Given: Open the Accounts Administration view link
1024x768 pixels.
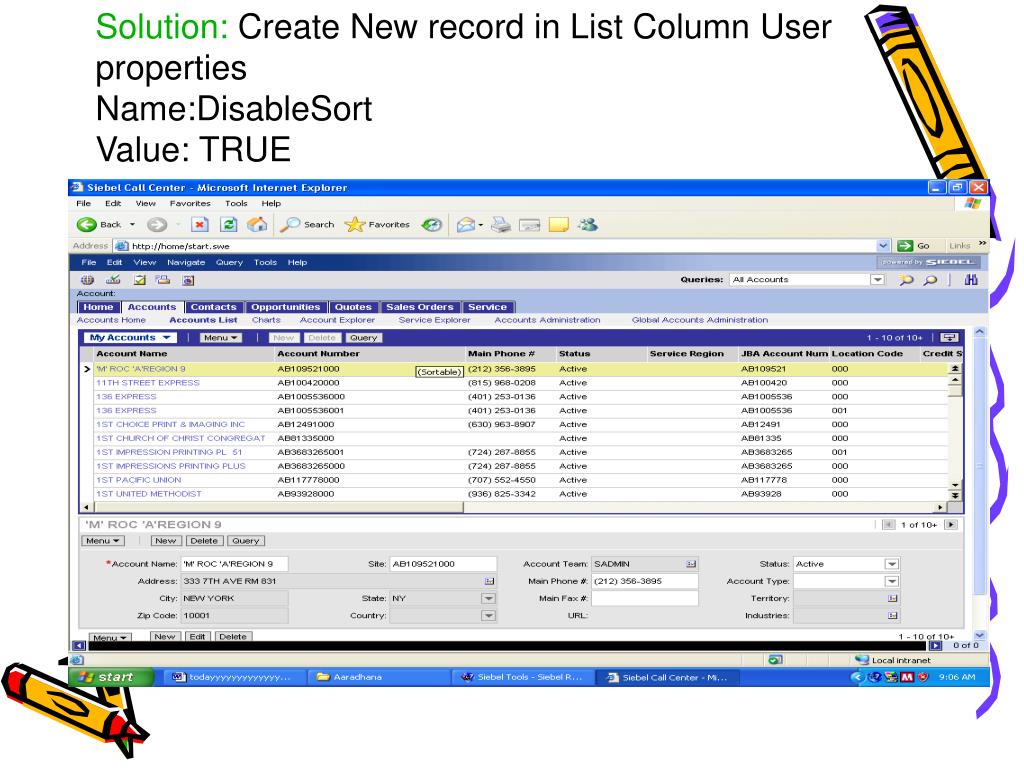Looking at the screenshot, I should click(547, 320).
